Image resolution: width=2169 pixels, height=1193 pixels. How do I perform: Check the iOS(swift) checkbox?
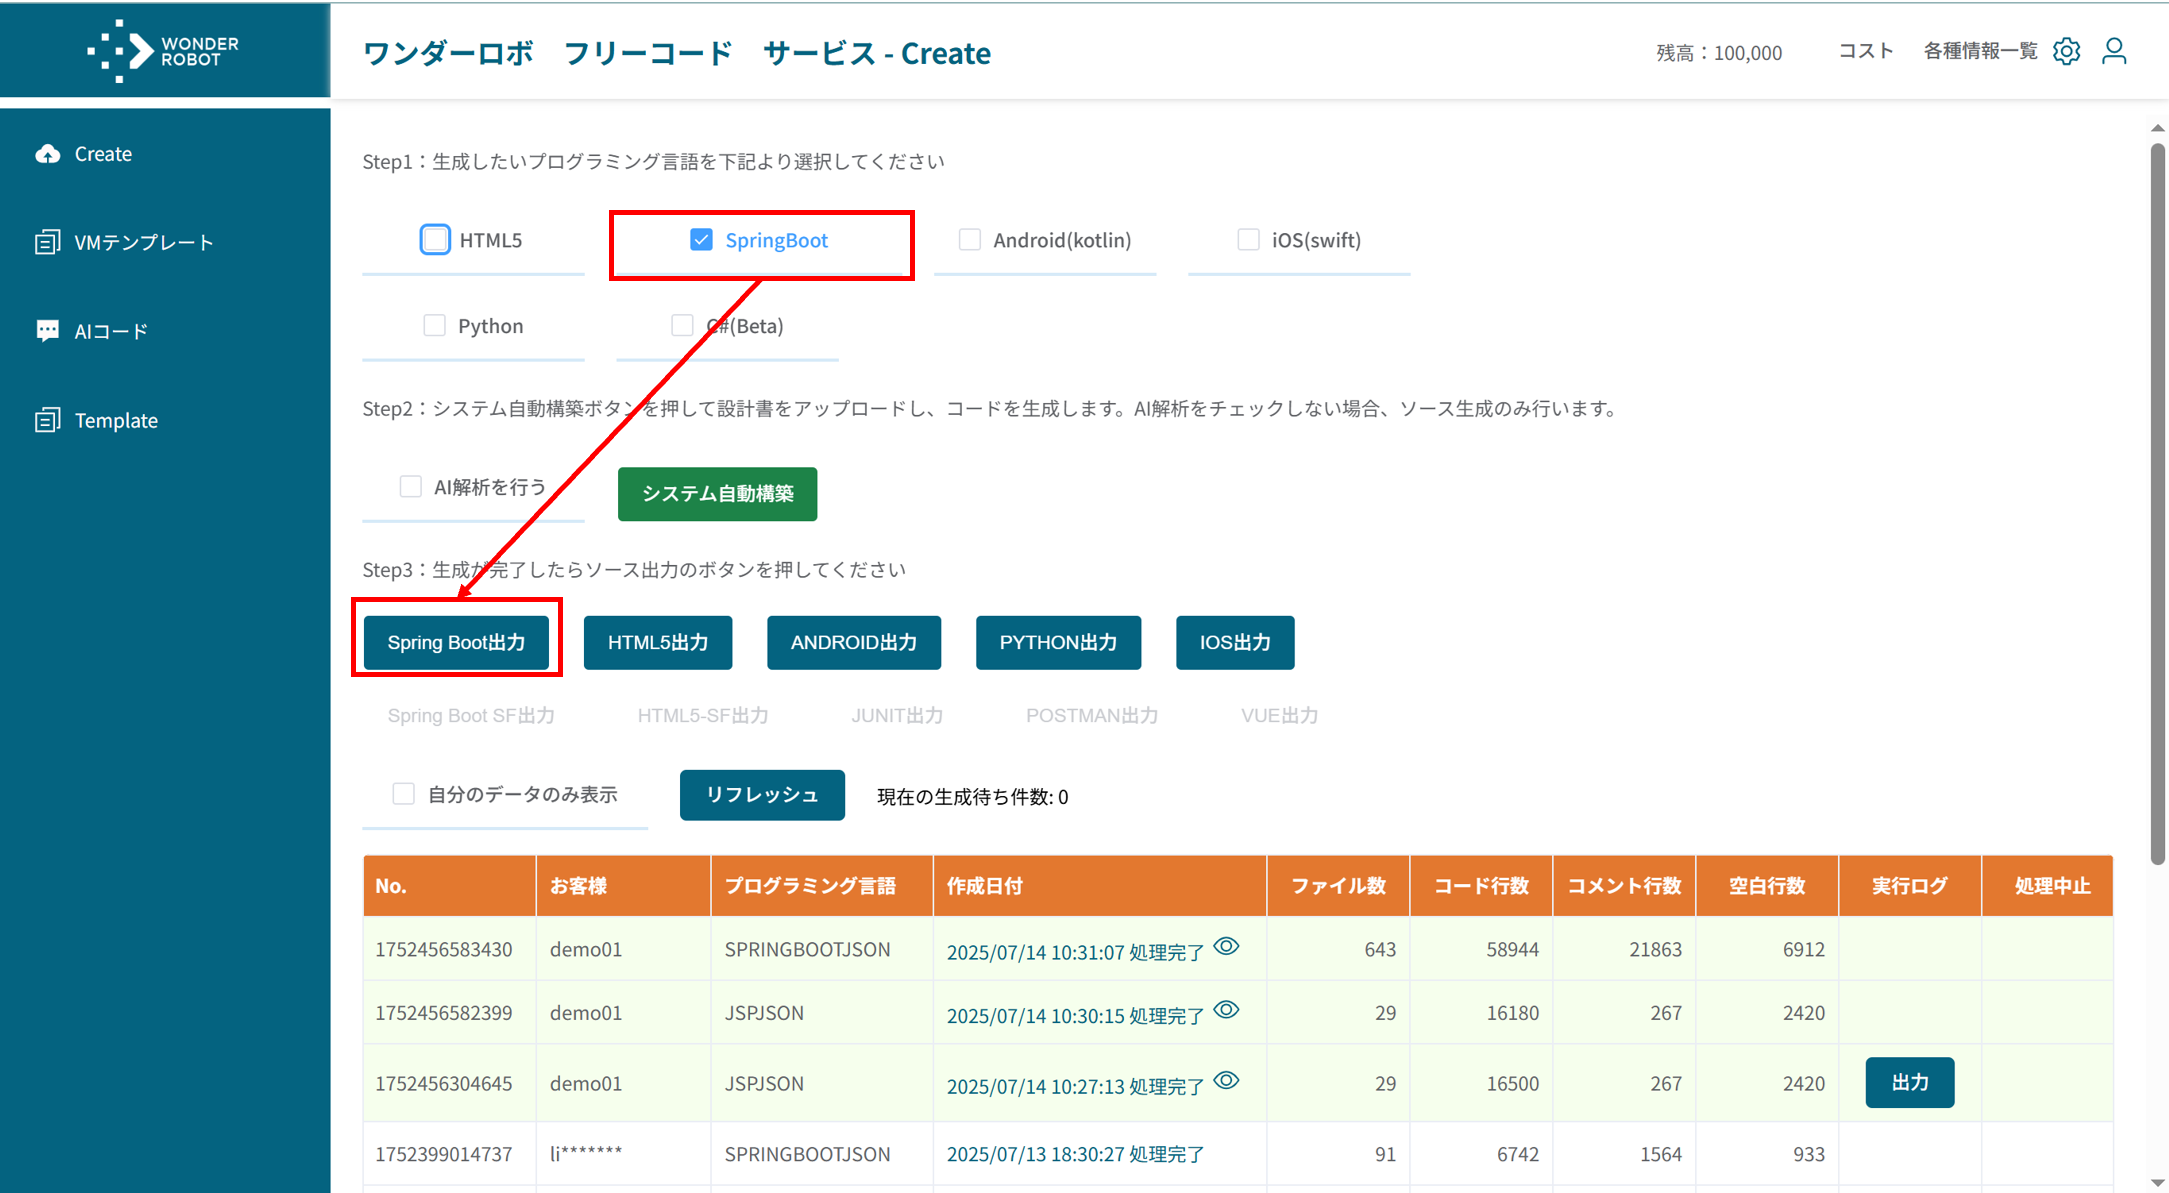(x=1248, y=240)
